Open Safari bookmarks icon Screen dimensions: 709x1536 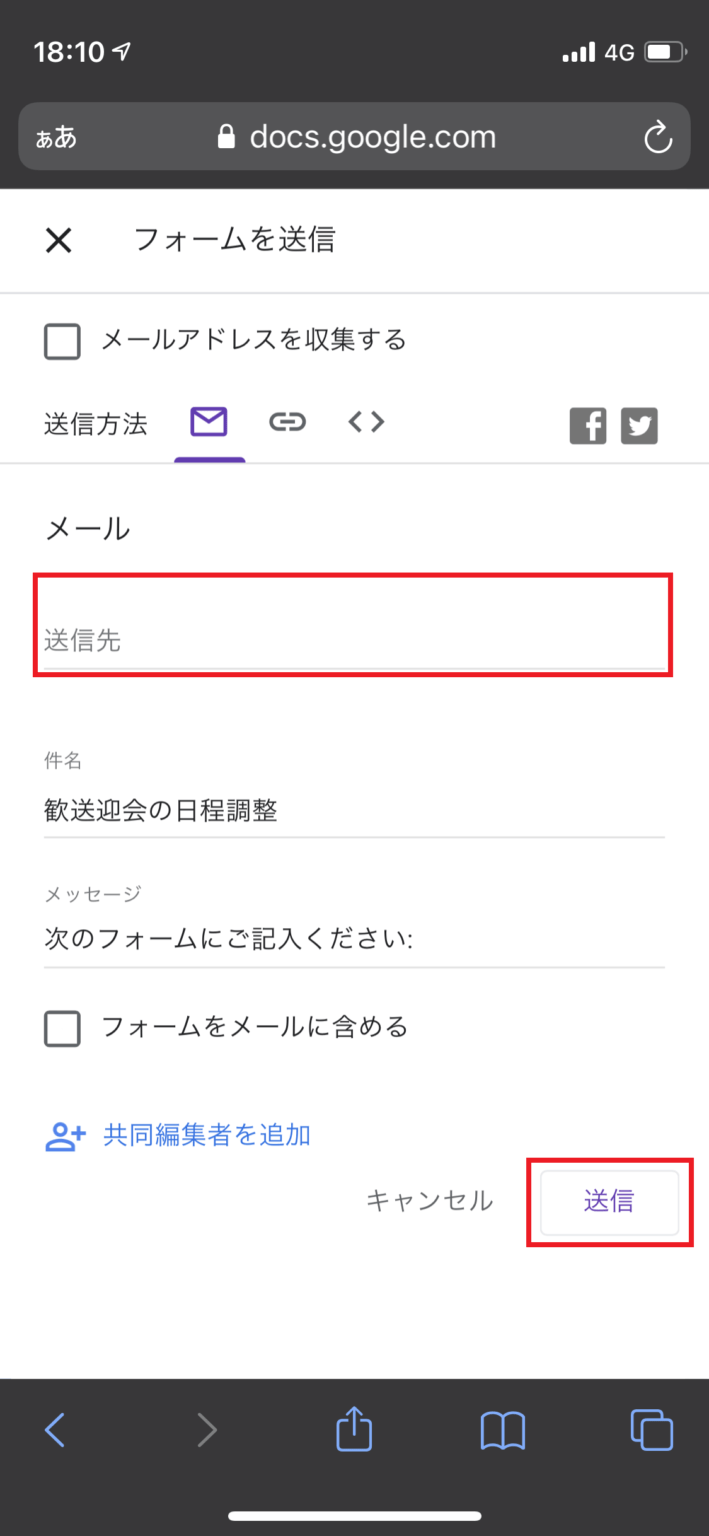tap(502, 1430)
